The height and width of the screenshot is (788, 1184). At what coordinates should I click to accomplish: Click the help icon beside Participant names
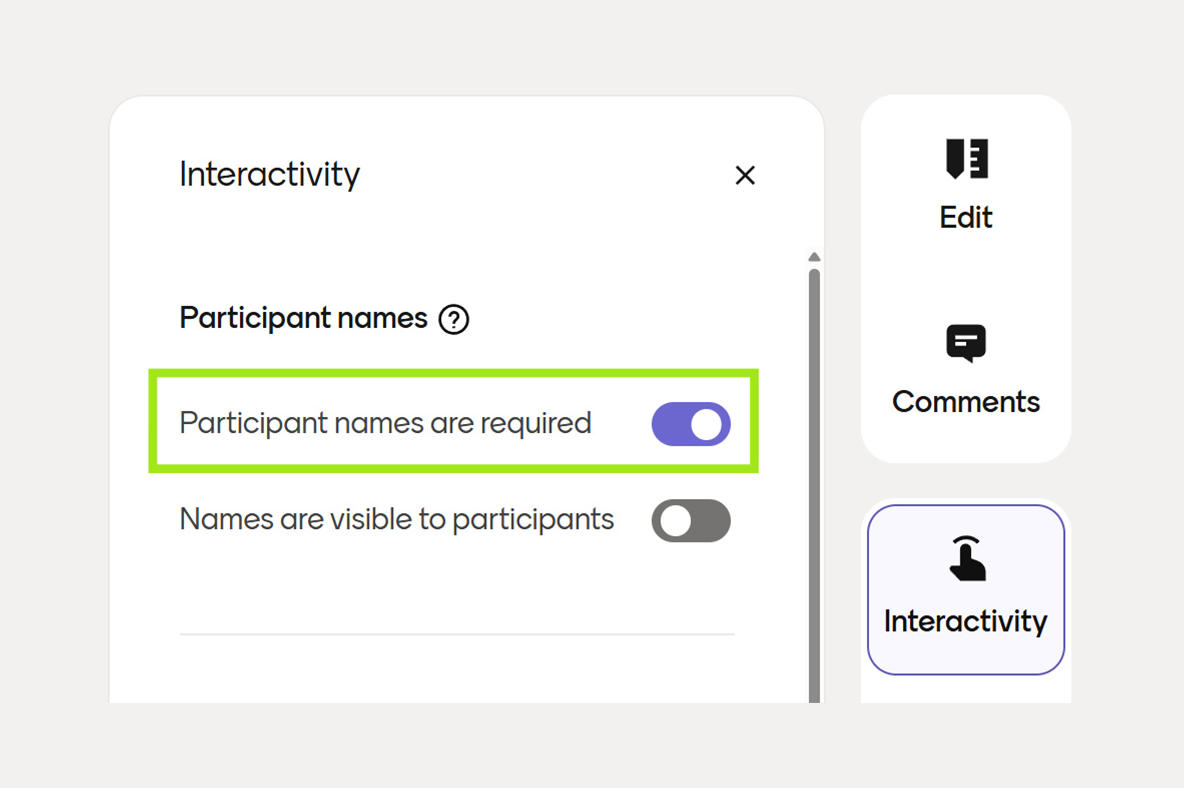click(454, 319)
